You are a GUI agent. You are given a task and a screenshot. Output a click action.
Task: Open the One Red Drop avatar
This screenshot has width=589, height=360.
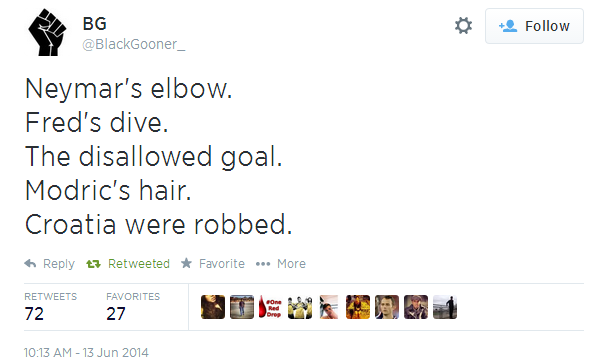pyautogui.click(x=270, y=307)
